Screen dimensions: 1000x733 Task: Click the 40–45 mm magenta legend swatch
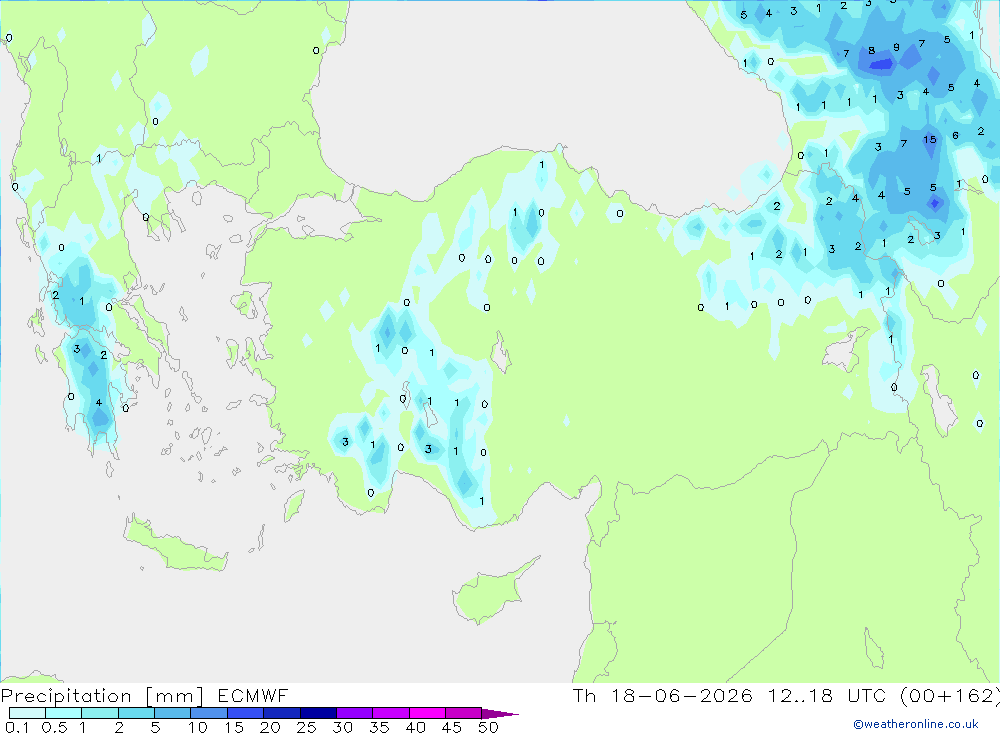click(x=427, y=713)
